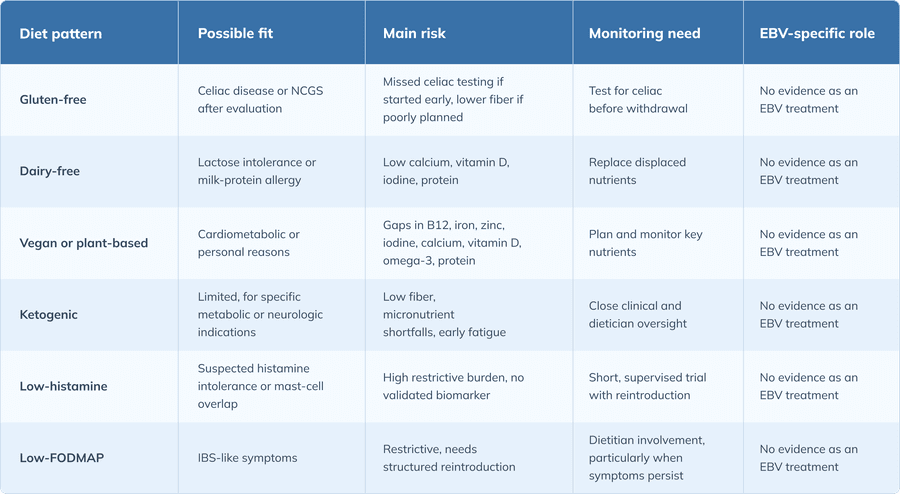
Task: Click the Monitoring need header
Action: (x=645, y=33)
